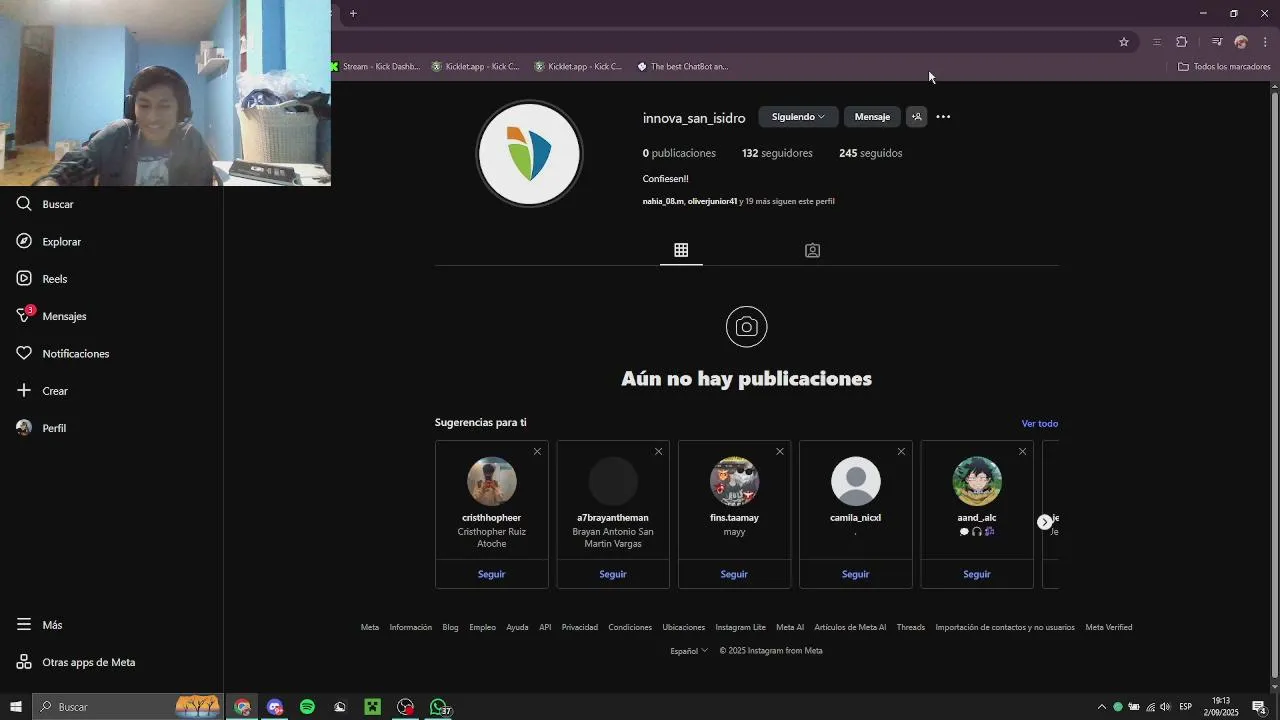Image resolution: width=1280 pixels, height=720 pixels.
Task: Open WhatsApp from the taskbar
Action: click(x=438, y=707)
